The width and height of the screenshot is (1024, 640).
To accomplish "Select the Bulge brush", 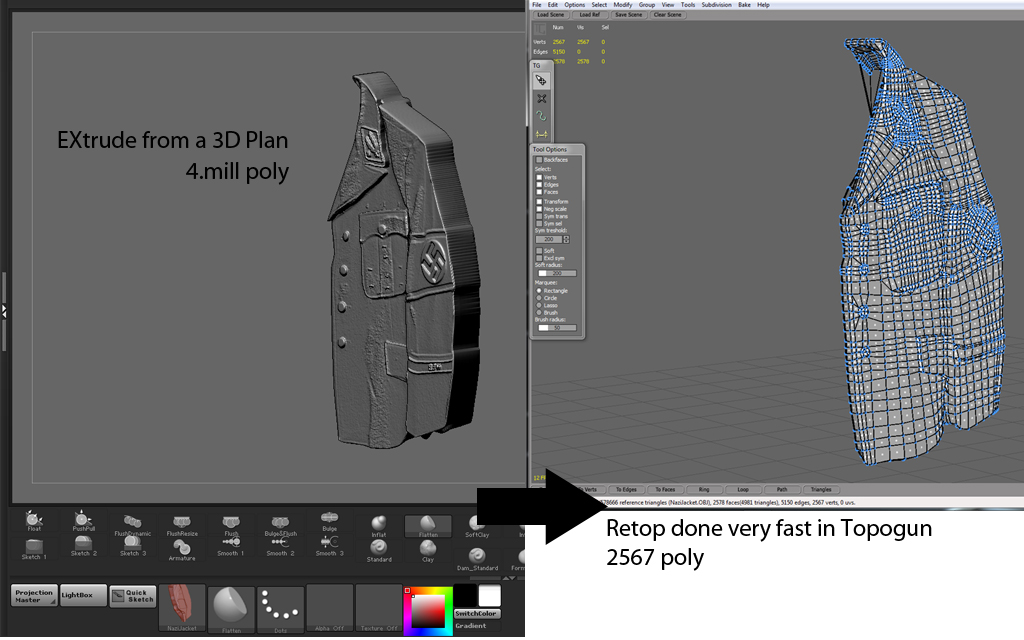I will (329, 520).
